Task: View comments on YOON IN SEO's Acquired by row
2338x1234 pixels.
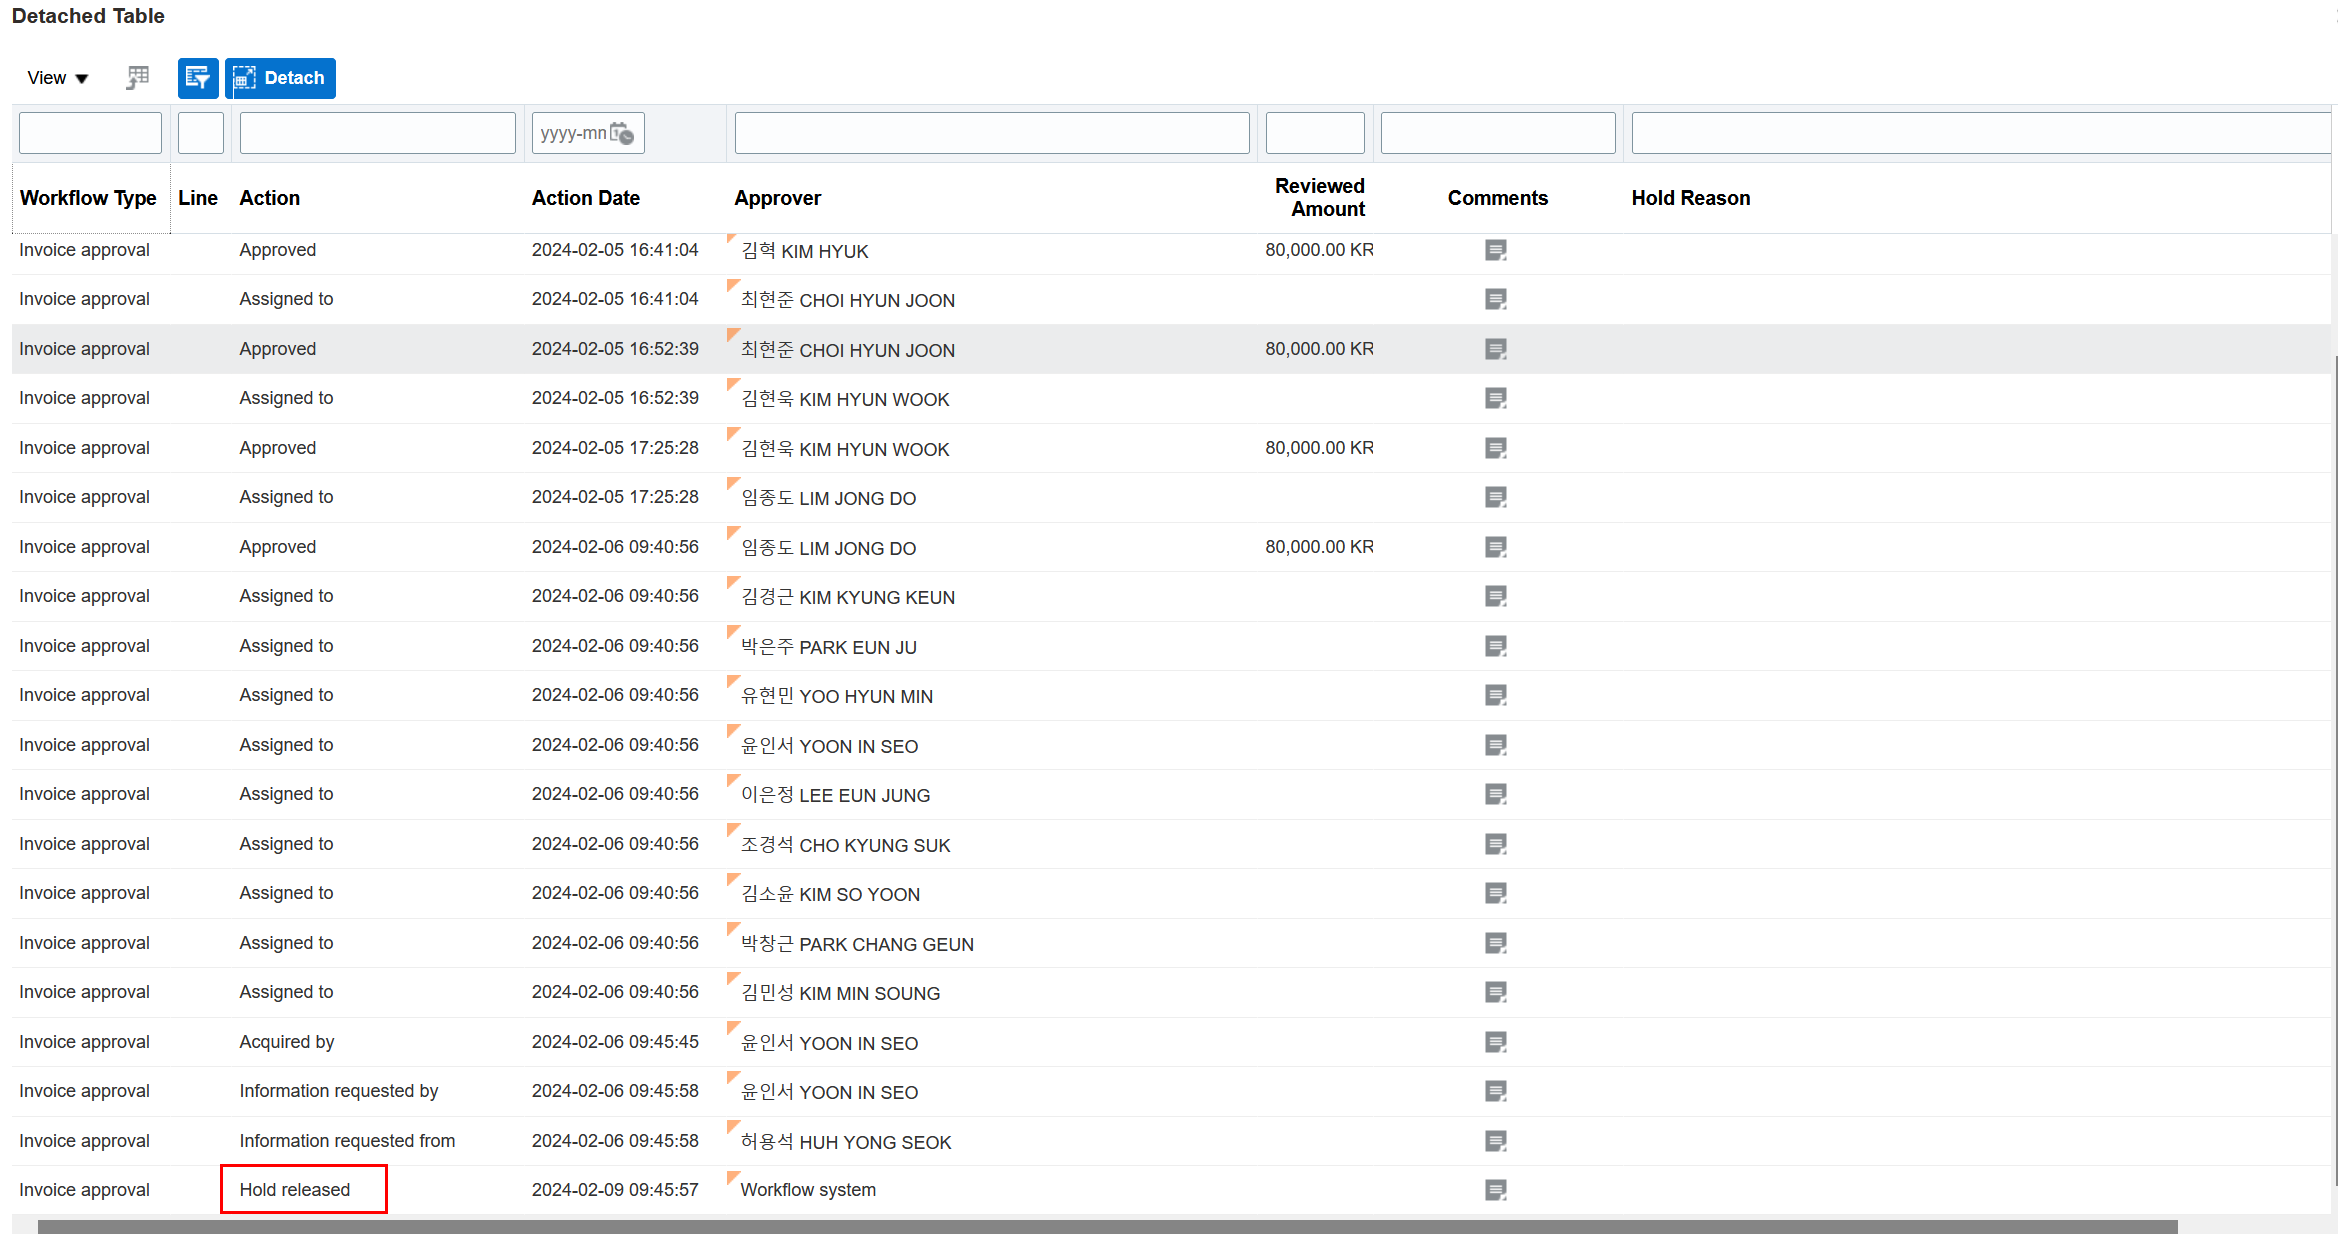Action: [1495, 1041]
